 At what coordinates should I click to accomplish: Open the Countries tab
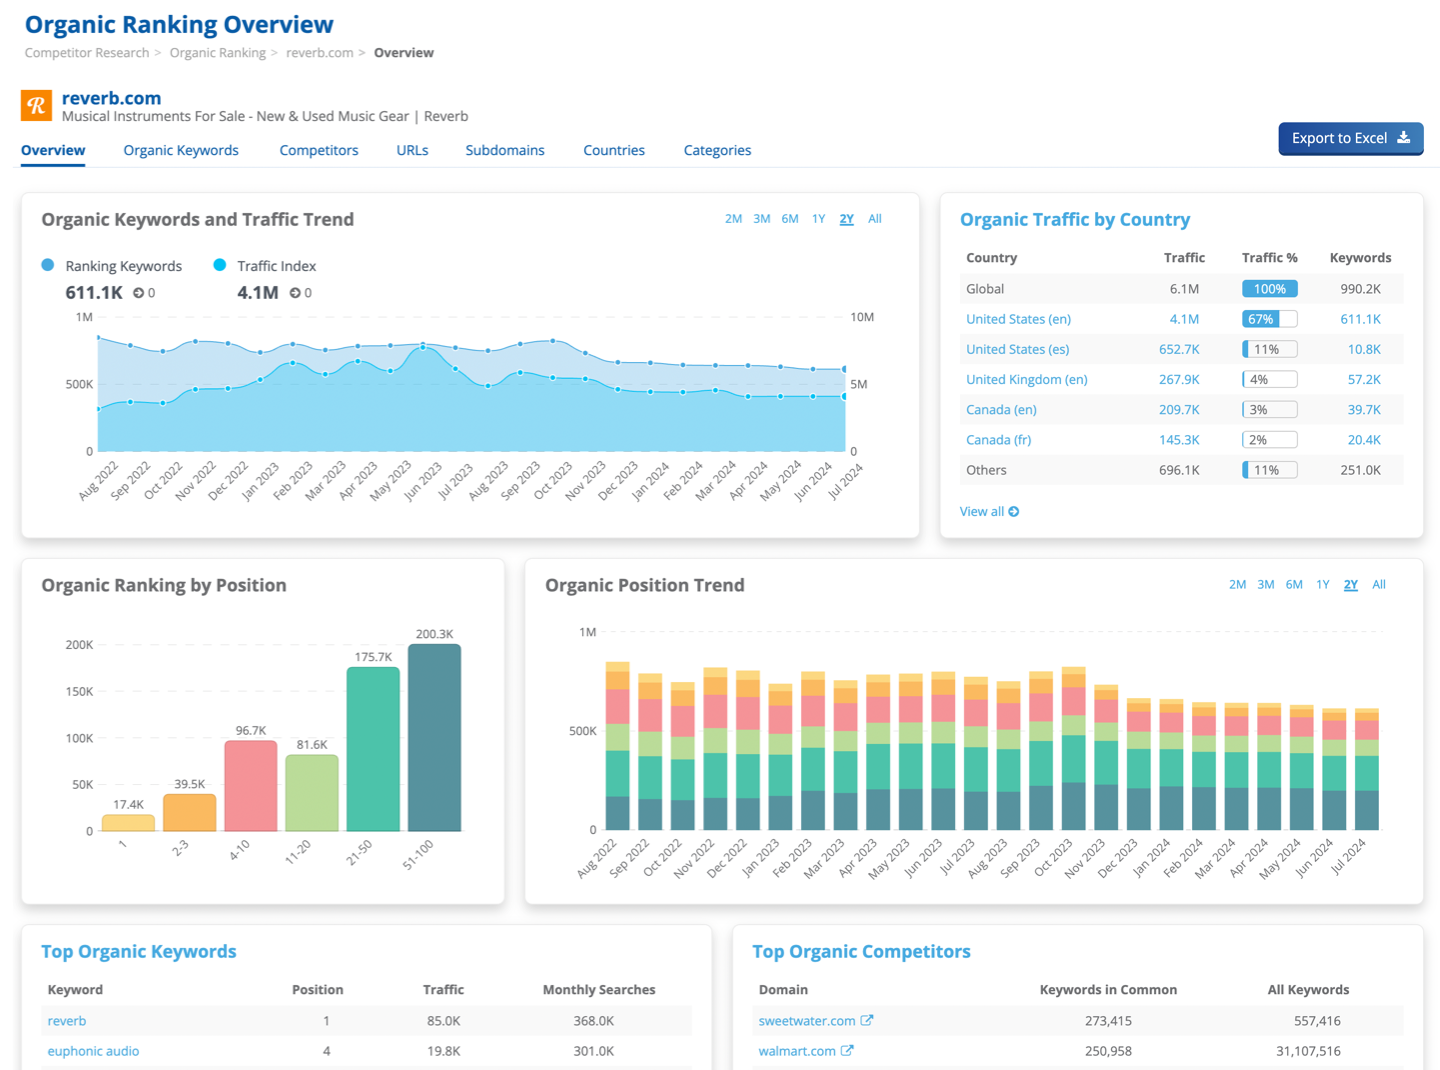click(x=614, y=150)
